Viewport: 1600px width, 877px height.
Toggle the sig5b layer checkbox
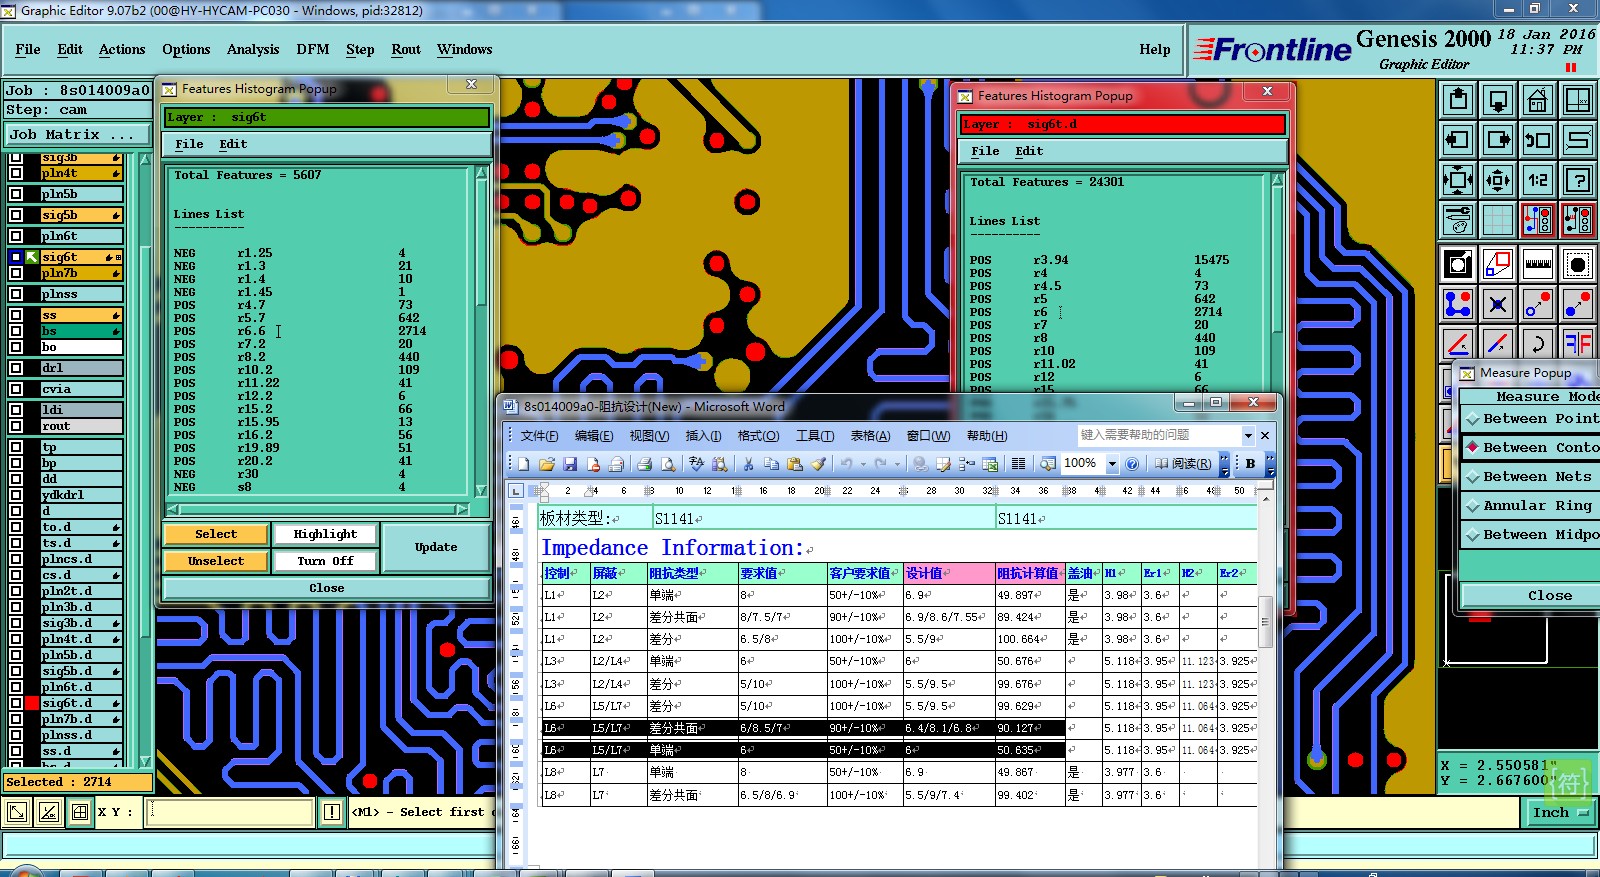click(16, 215)
